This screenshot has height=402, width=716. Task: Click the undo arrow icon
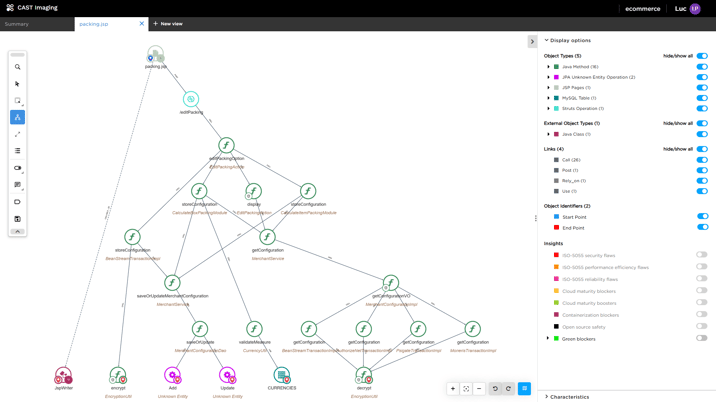(495, 389)
